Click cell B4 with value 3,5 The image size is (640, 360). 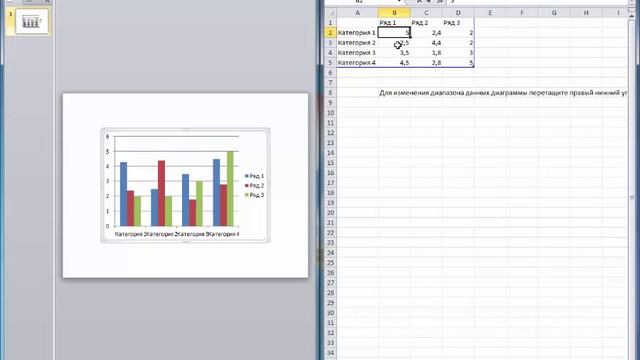tap(394, 53)
